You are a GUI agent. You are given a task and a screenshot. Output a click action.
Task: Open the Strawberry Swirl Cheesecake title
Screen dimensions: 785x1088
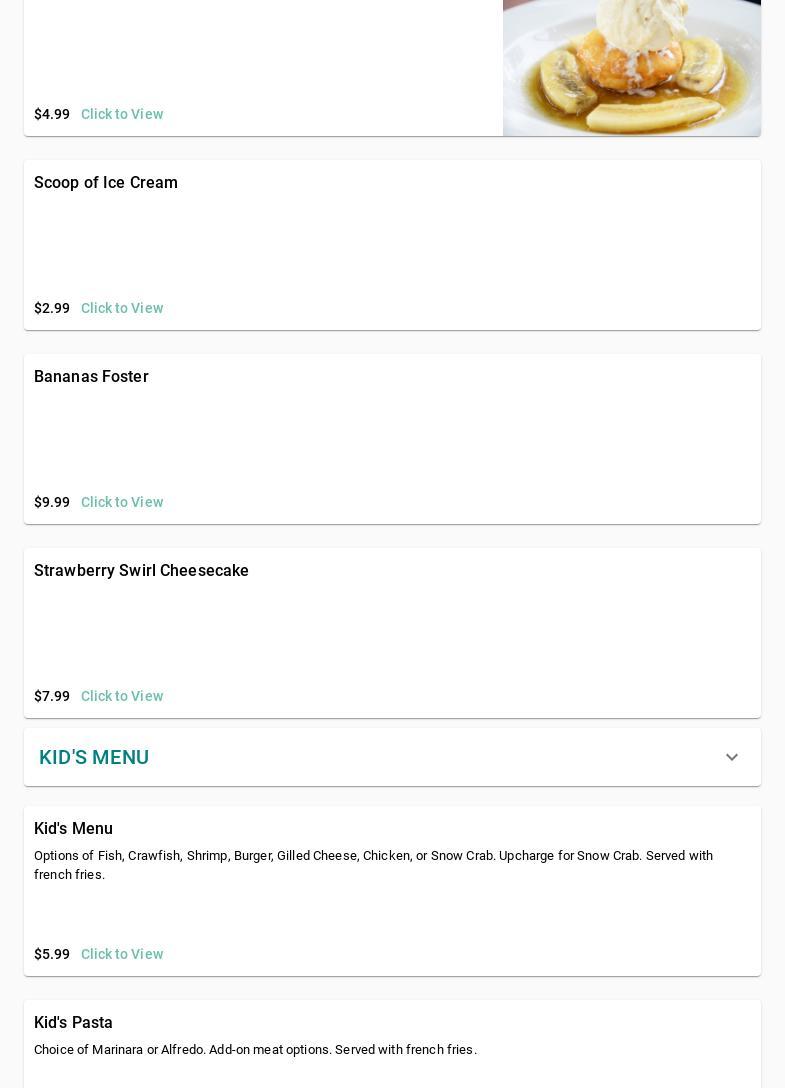[141, 571]
